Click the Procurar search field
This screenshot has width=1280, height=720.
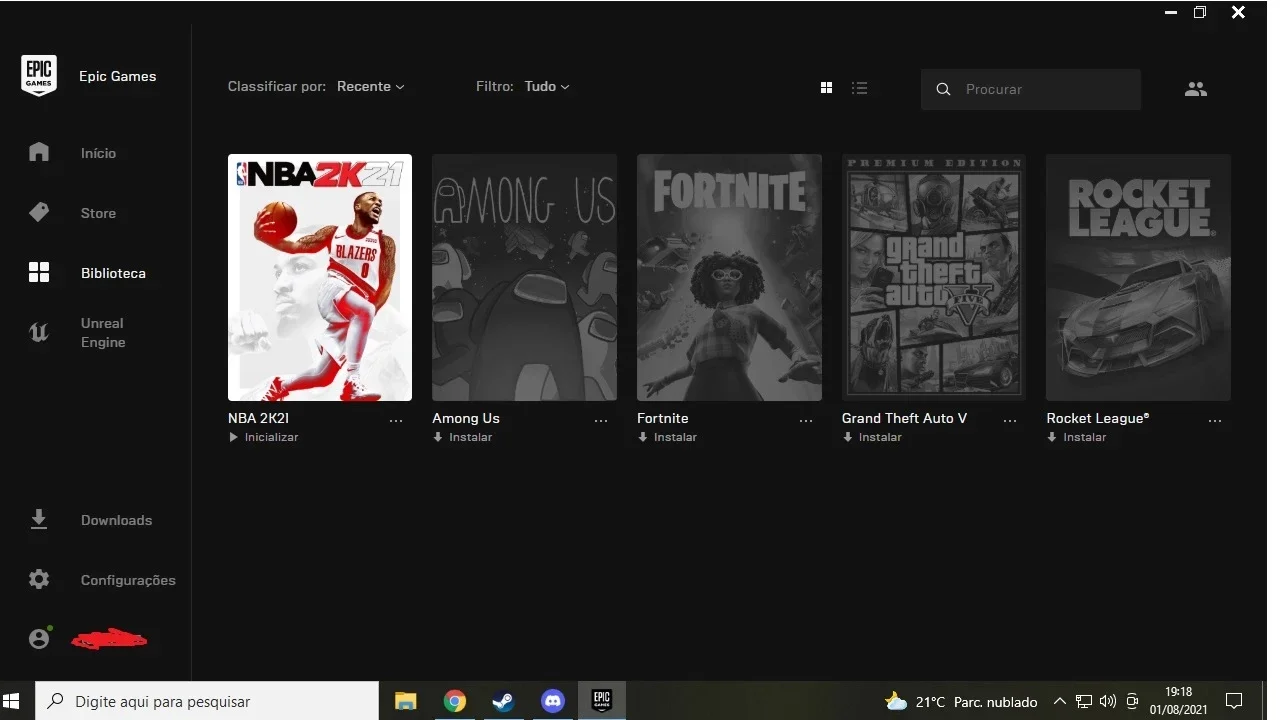tap(1031, 89)
